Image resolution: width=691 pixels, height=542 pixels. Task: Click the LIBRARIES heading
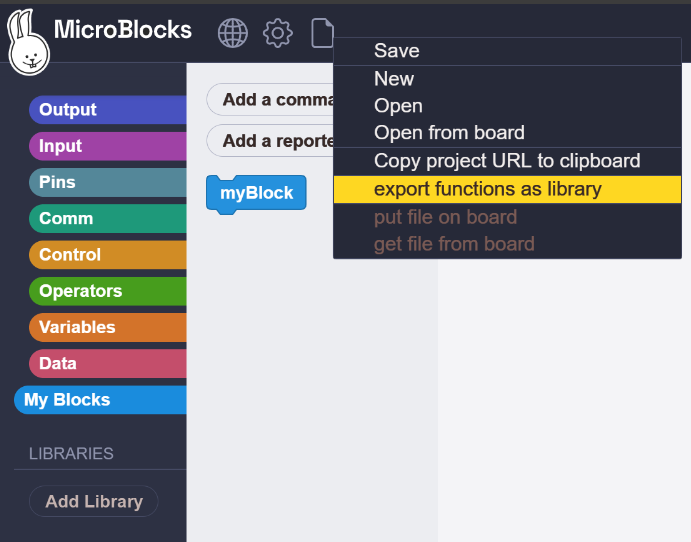(71, 453)
